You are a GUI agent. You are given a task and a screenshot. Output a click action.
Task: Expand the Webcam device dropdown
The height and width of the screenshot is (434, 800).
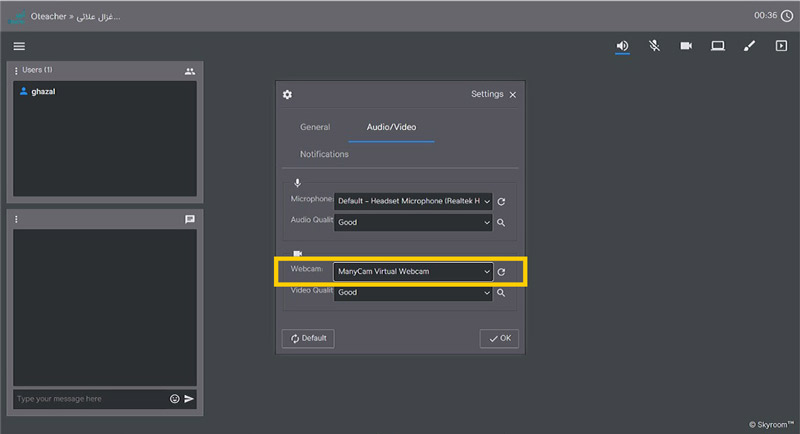[x=413, y=272]
